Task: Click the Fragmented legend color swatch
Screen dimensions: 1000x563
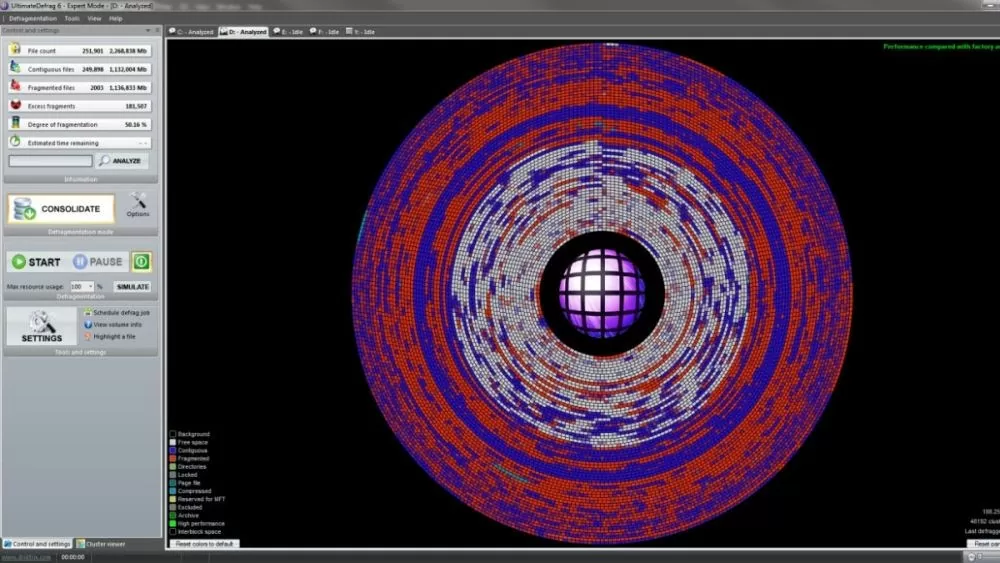Action: (x=172, y=458)
